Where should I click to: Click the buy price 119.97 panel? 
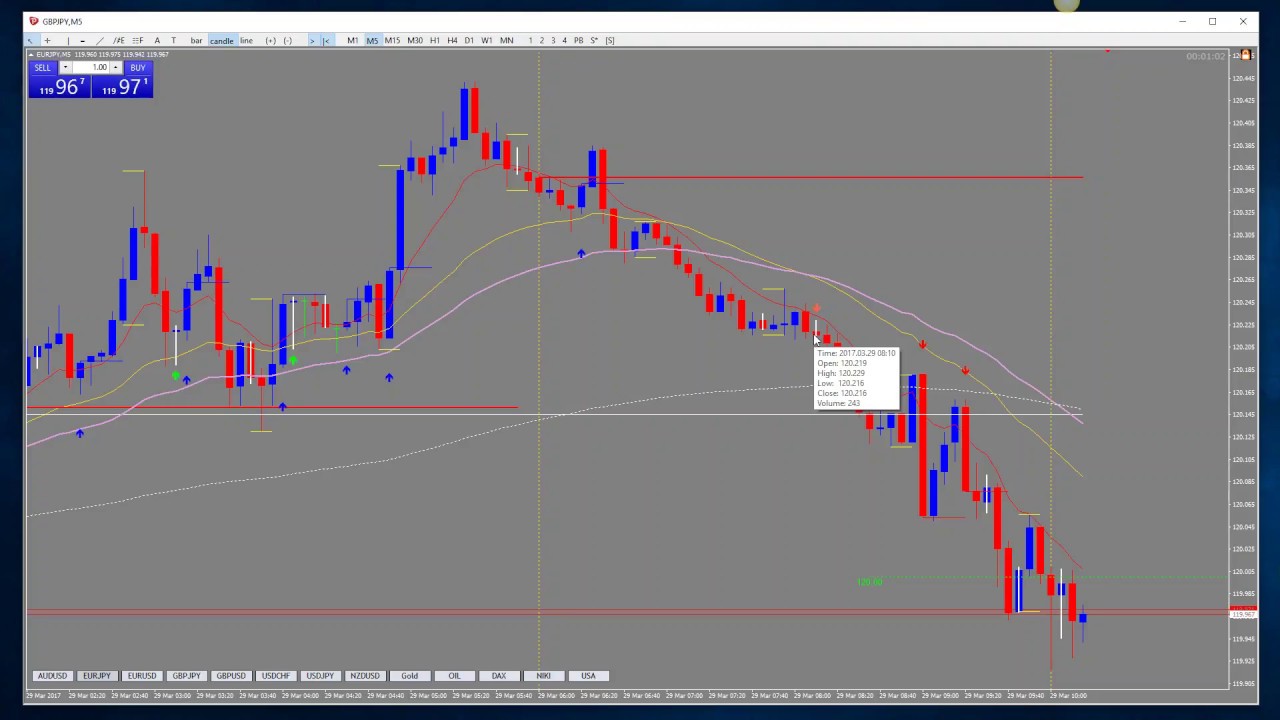point(122,88)
